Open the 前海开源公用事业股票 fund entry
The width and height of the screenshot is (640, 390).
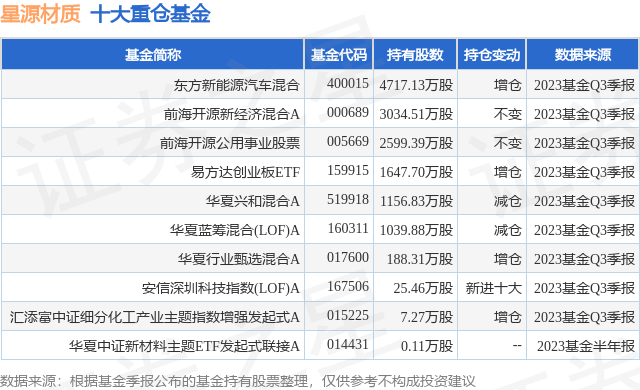coord(230,143)
